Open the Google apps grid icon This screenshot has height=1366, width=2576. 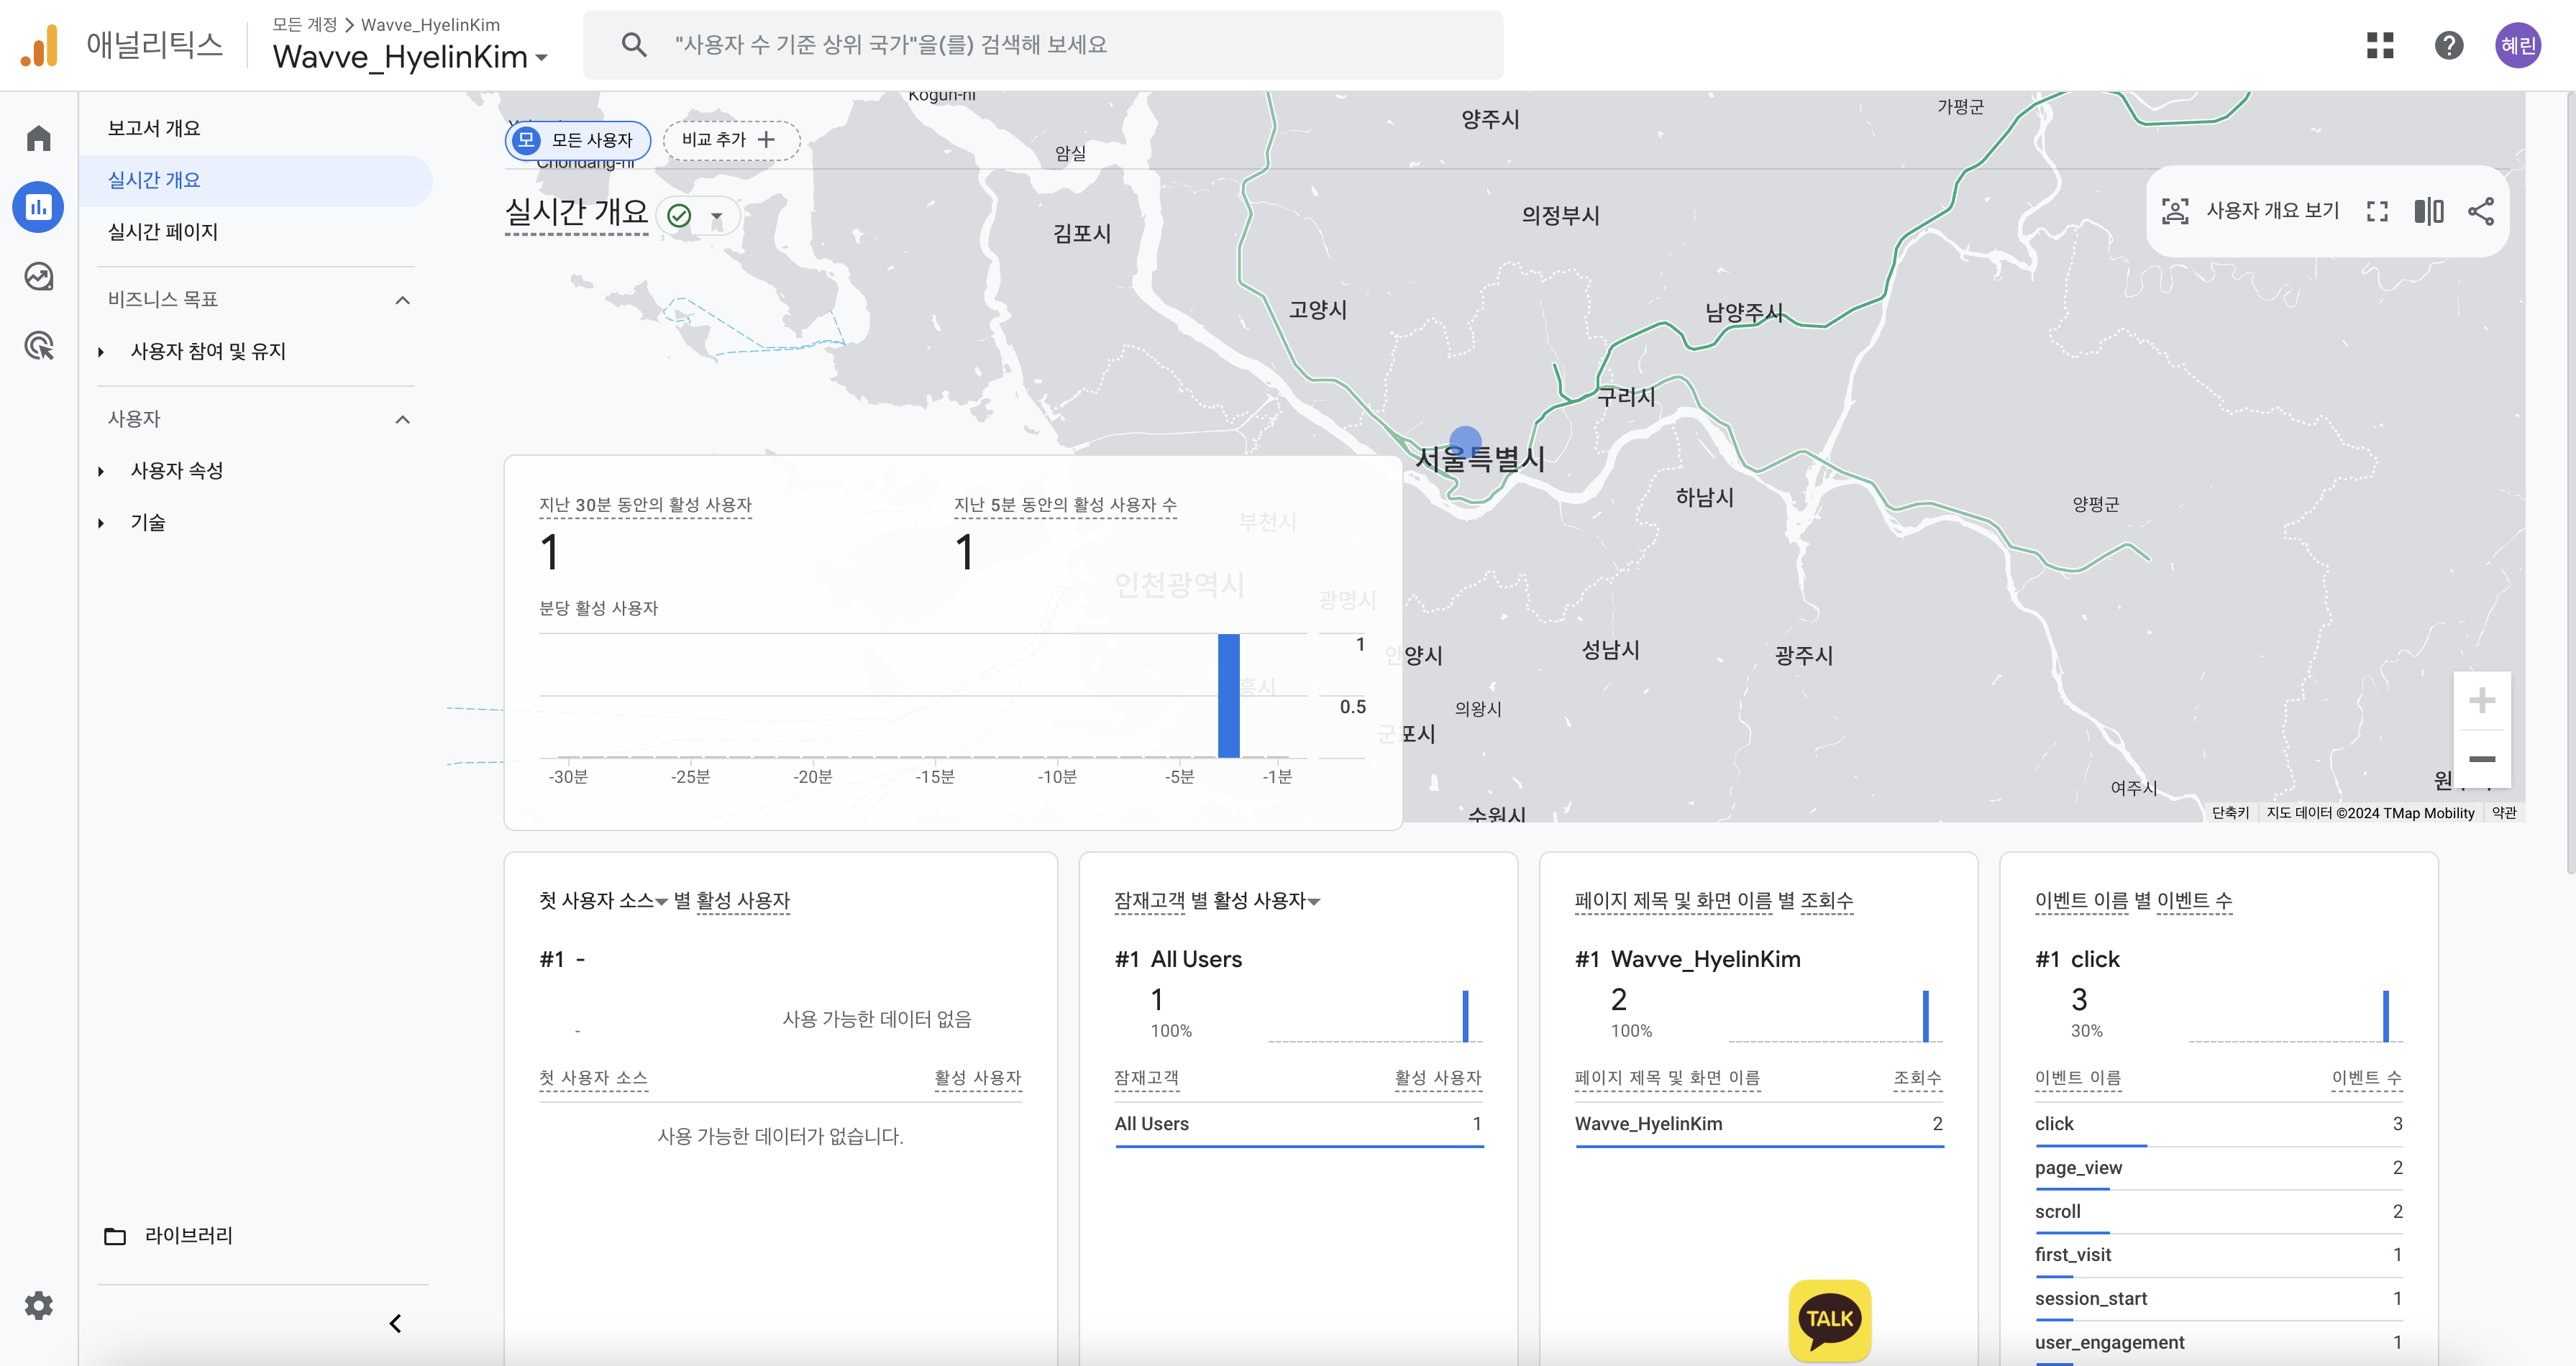click(x=2380, y=45)
